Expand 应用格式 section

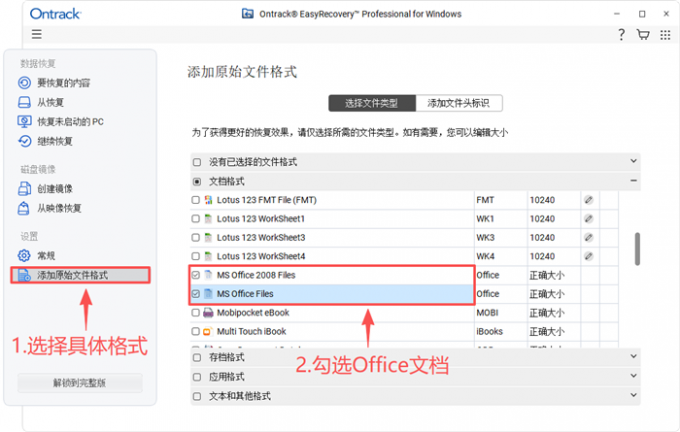633,376
